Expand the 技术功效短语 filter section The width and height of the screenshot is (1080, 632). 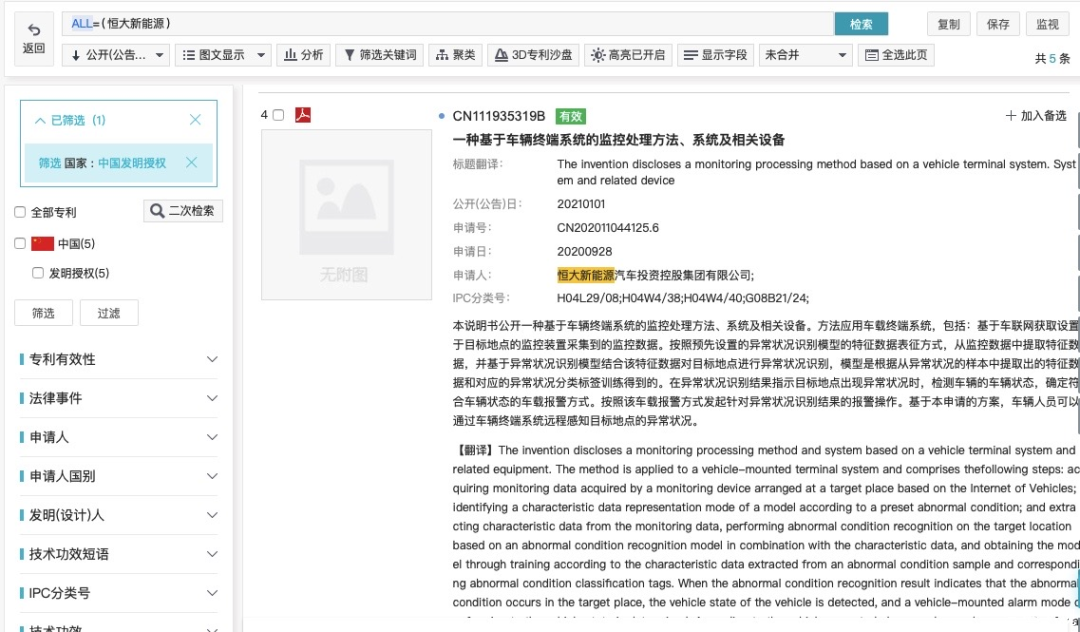(x=118, y=554)
